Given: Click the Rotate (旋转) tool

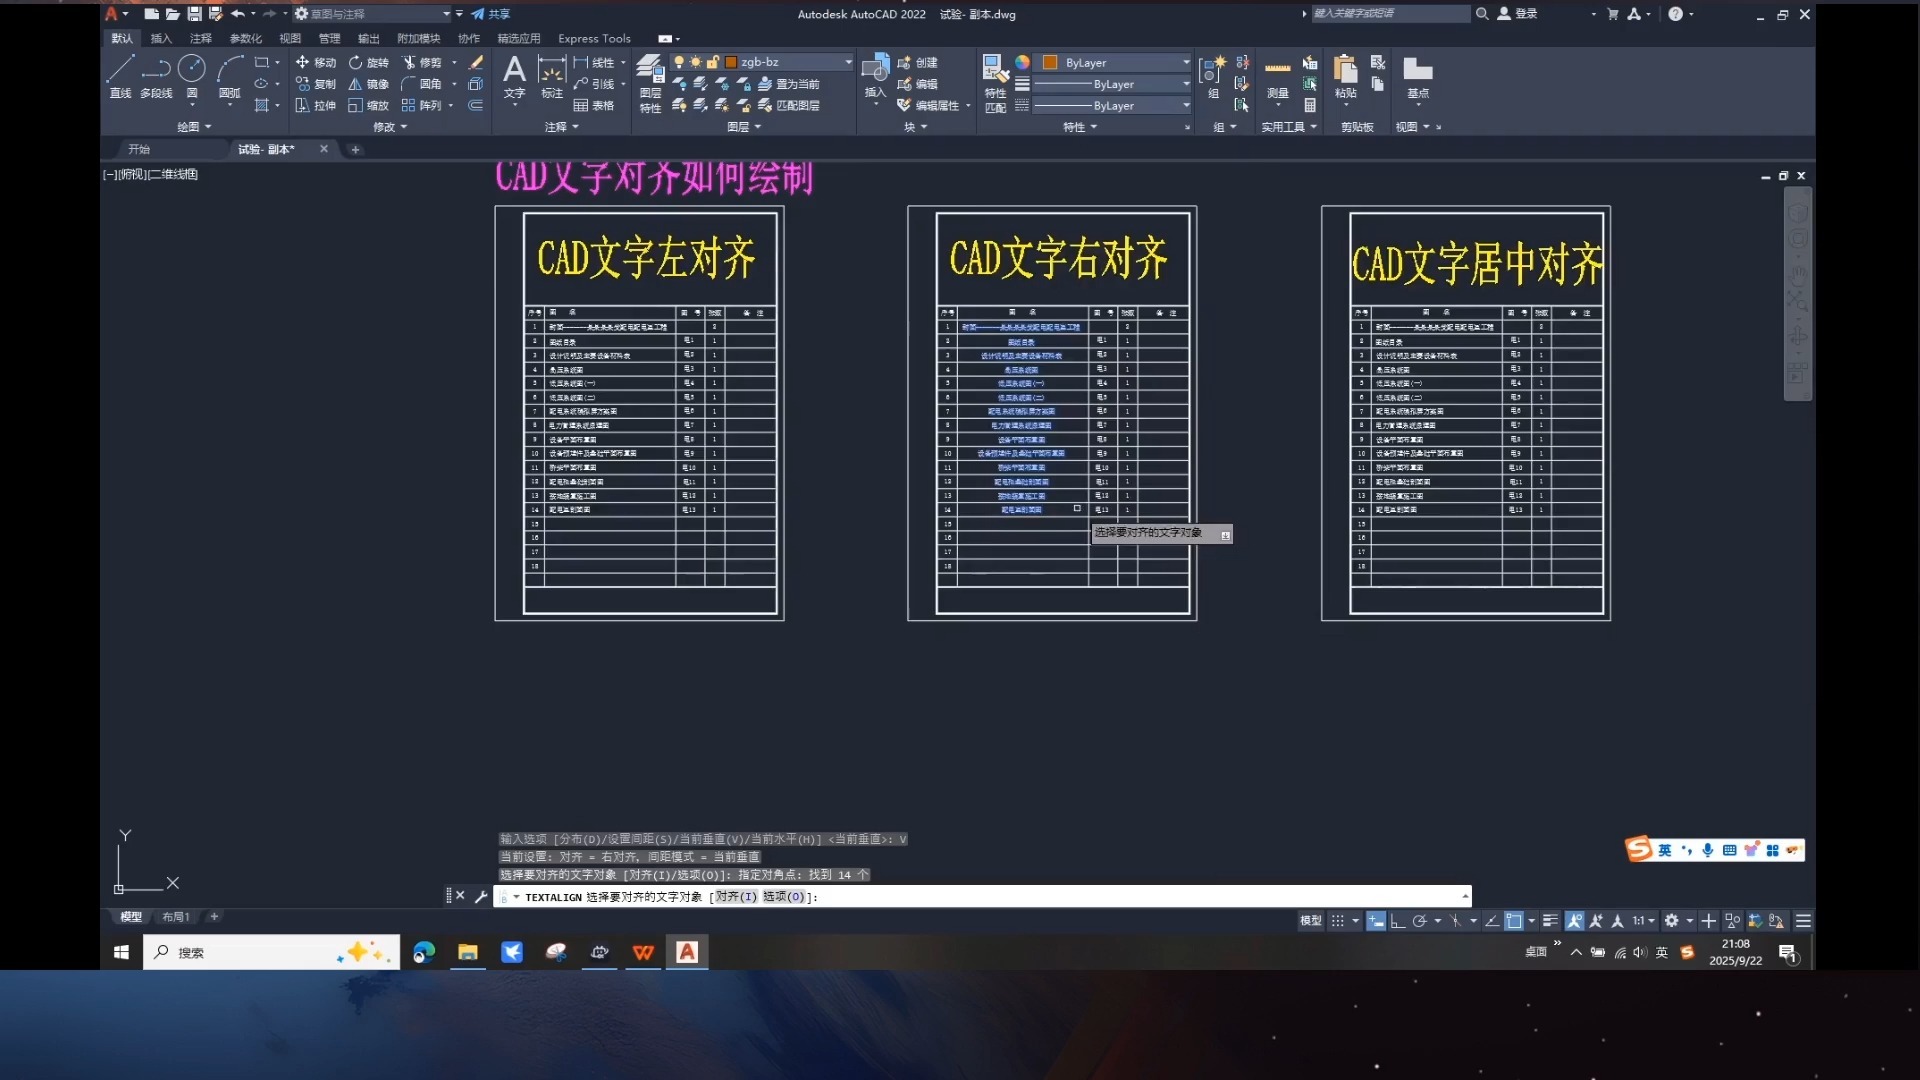Looking at the screenshot, I should tap(369, 62).
